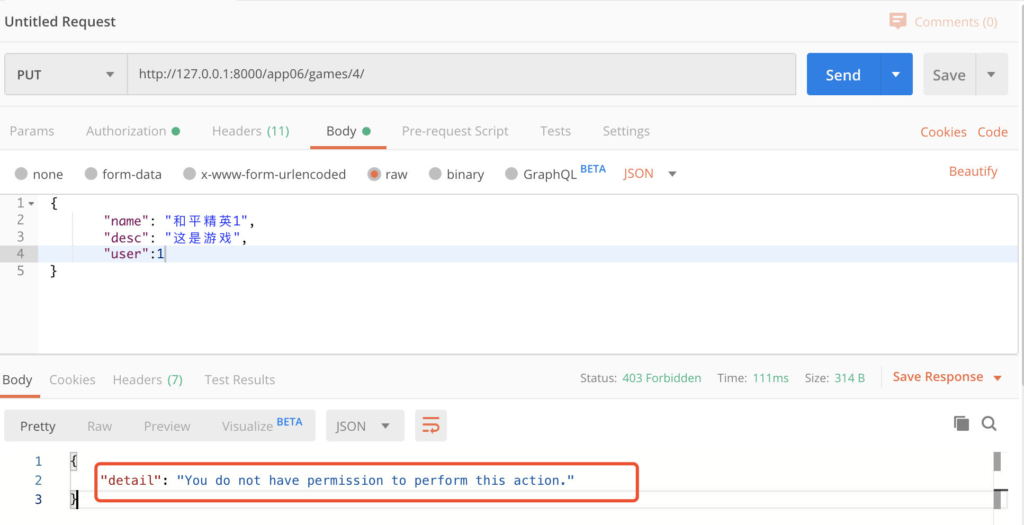Click the blue Send button
The width and height of the screenshot is (1024, 525).
[843, 74]
